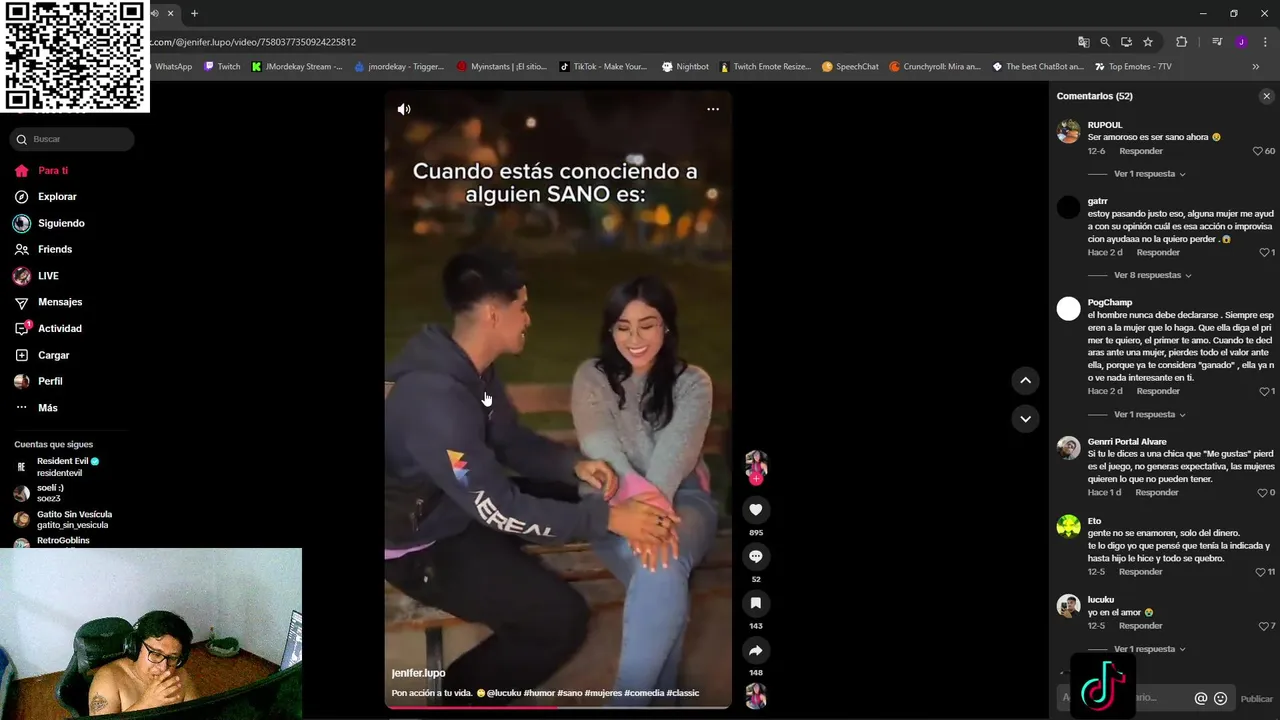Screen dimensions: 1280x720
Task: Reply to lucuku's comment
Action: 1141,626
